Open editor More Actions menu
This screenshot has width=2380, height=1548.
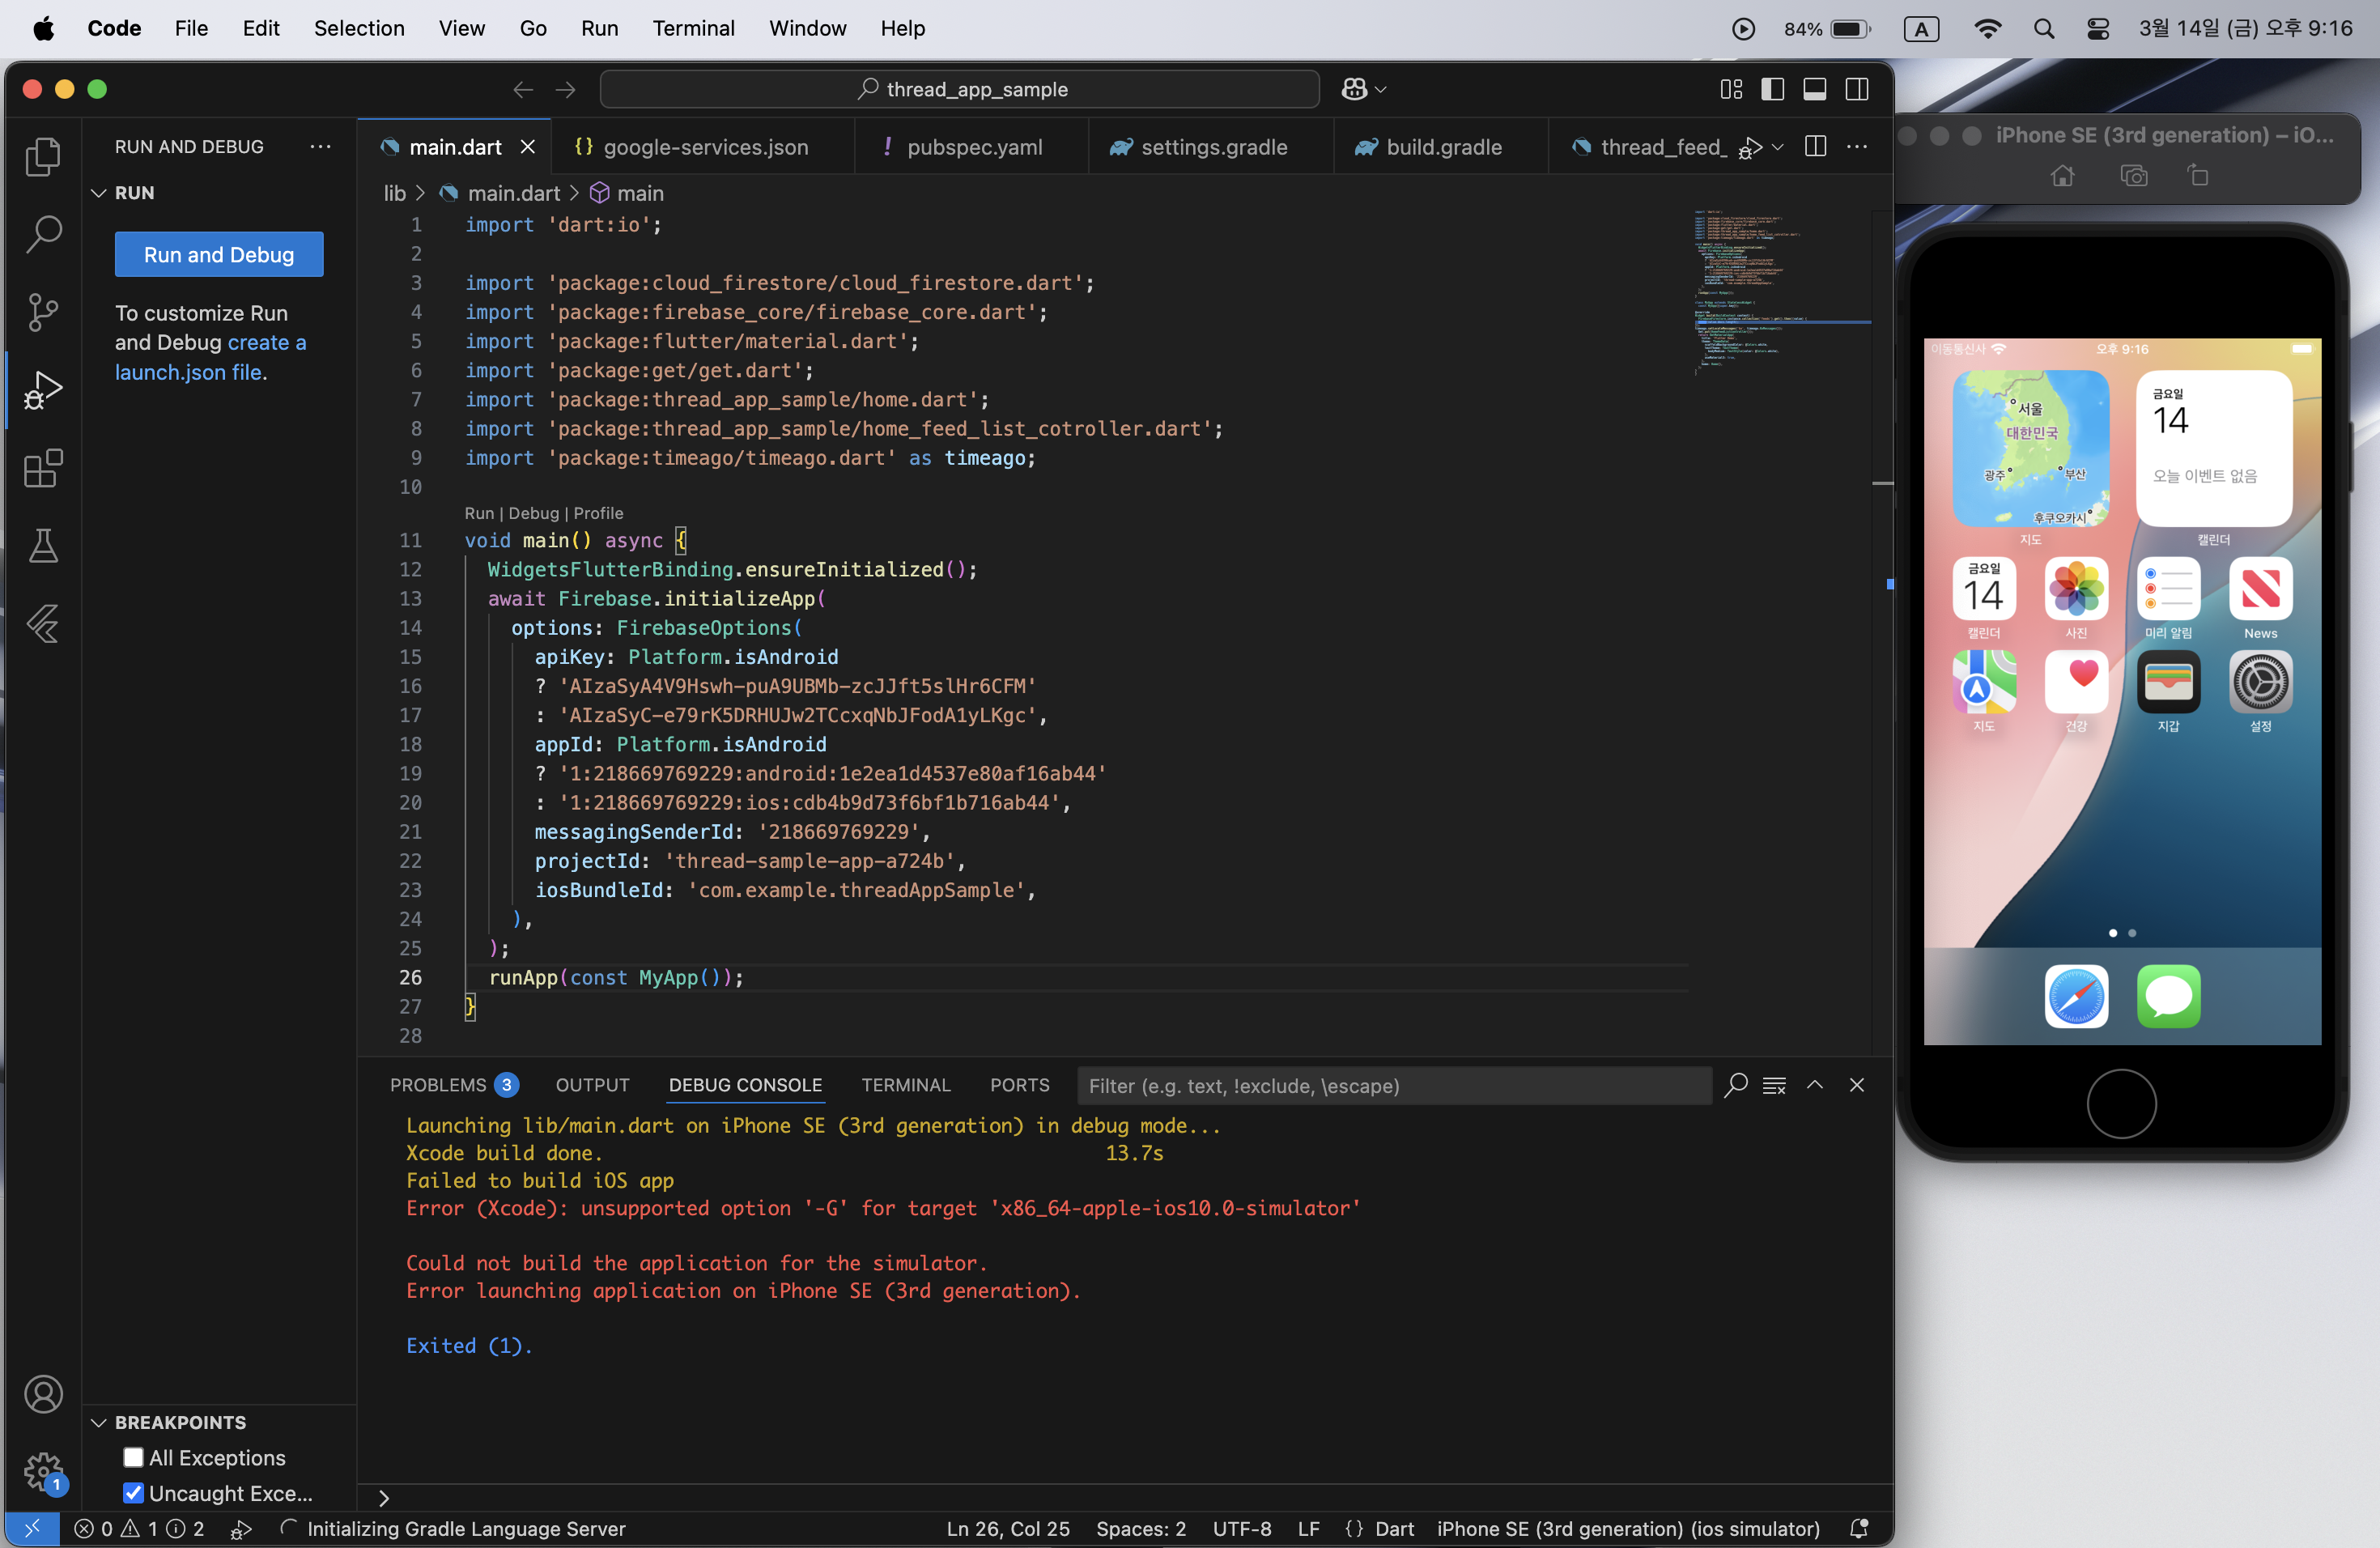point(1857,147)
